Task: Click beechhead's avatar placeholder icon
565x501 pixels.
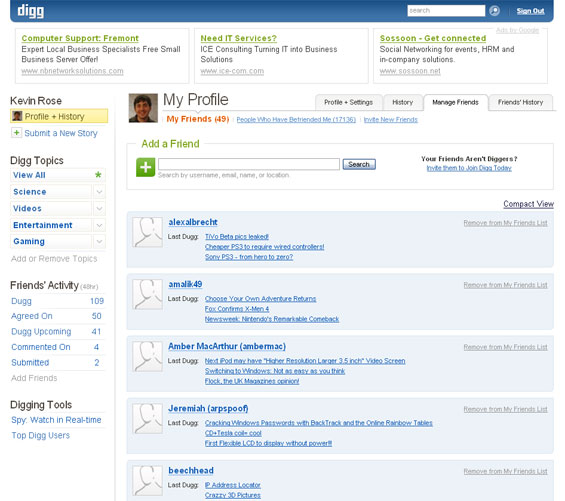Action: (x=147, y=481)
